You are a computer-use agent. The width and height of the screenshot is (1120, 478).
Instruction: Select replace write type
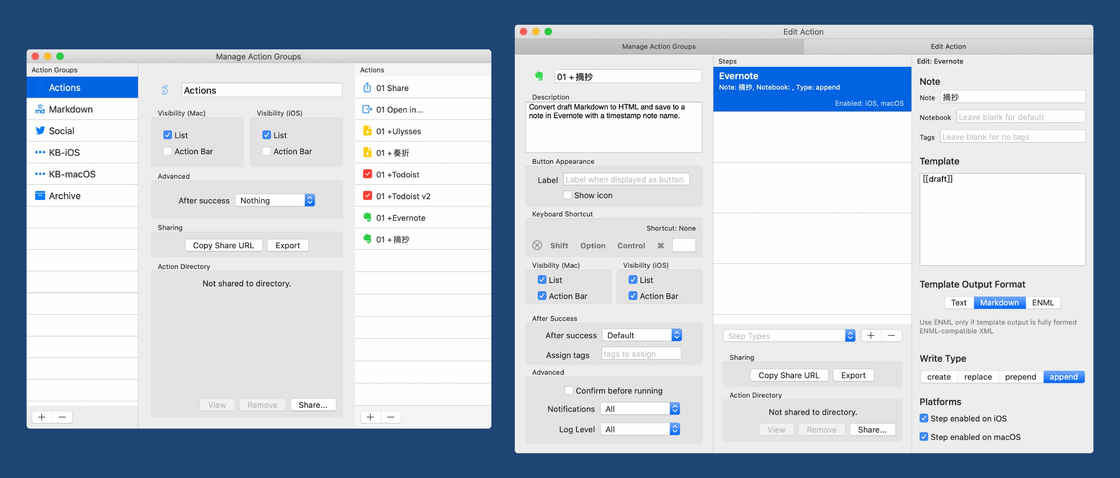click(x=978, y=377)
